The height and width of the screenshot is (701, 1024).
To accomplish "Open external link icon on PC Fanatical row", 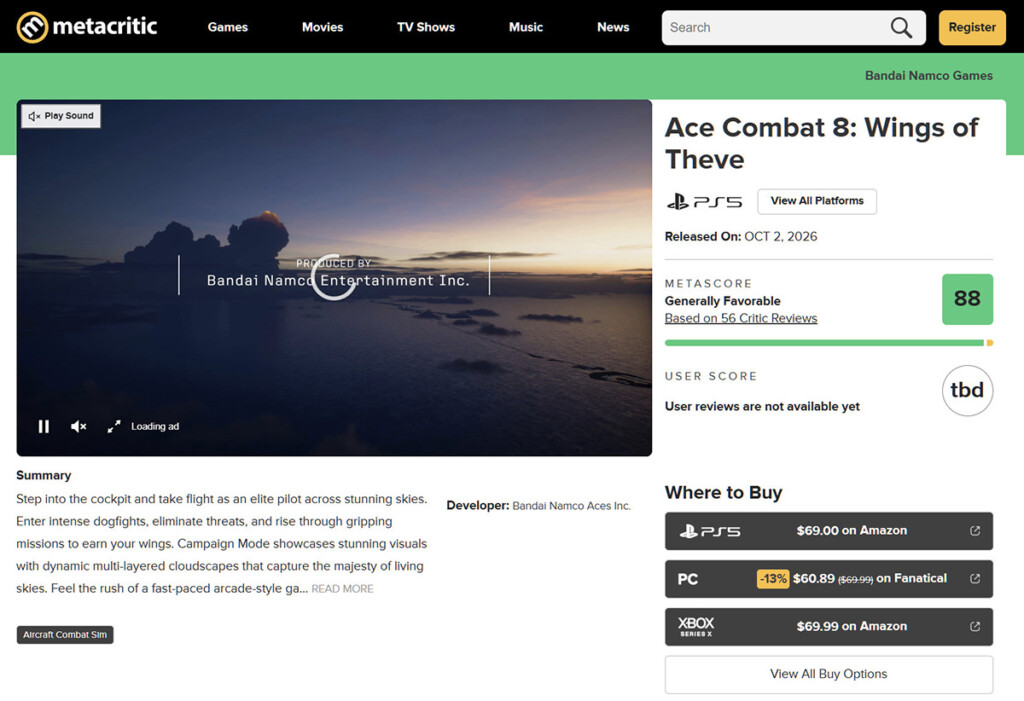I will [975, 578].
